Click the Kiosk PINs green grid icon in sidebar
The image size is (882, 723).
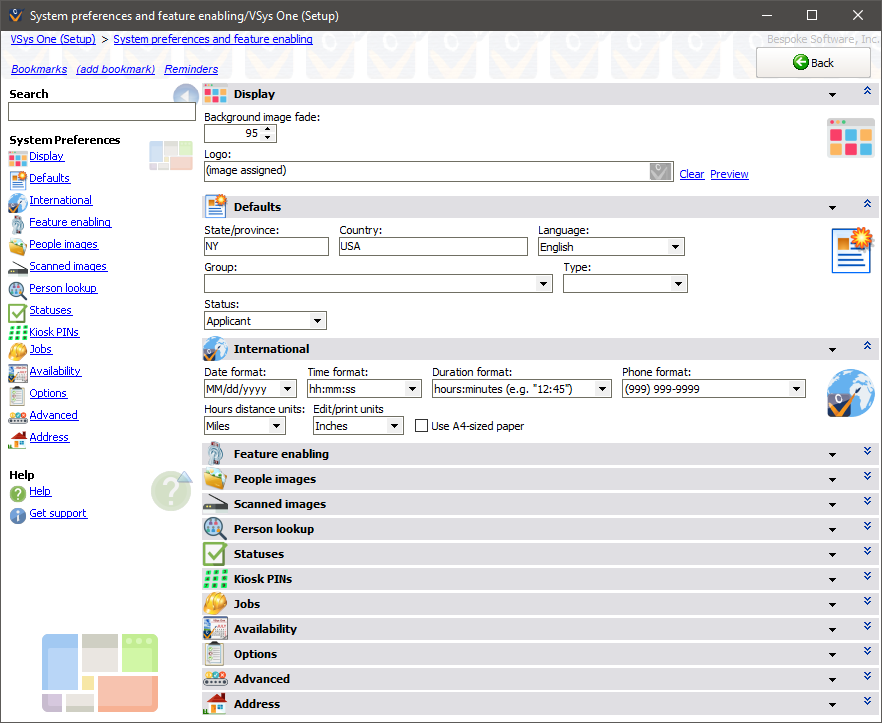pyautogui.click(x=18, y=332)
